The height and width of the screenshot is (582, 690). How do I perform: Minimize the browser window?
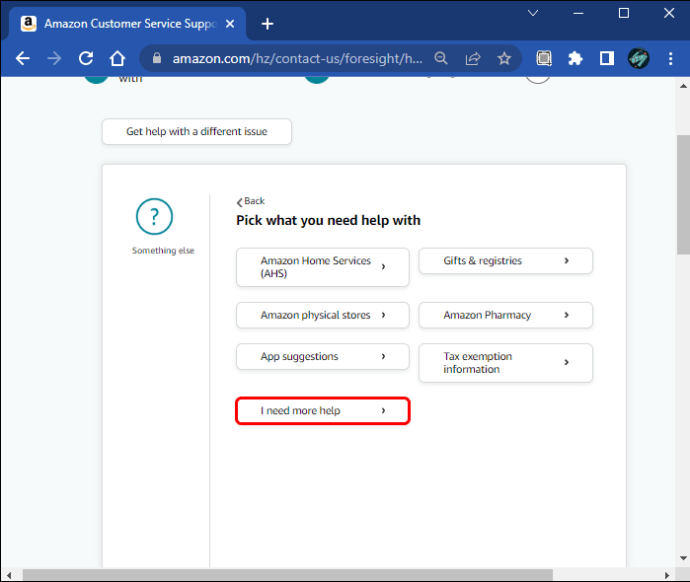pos(578,13)
